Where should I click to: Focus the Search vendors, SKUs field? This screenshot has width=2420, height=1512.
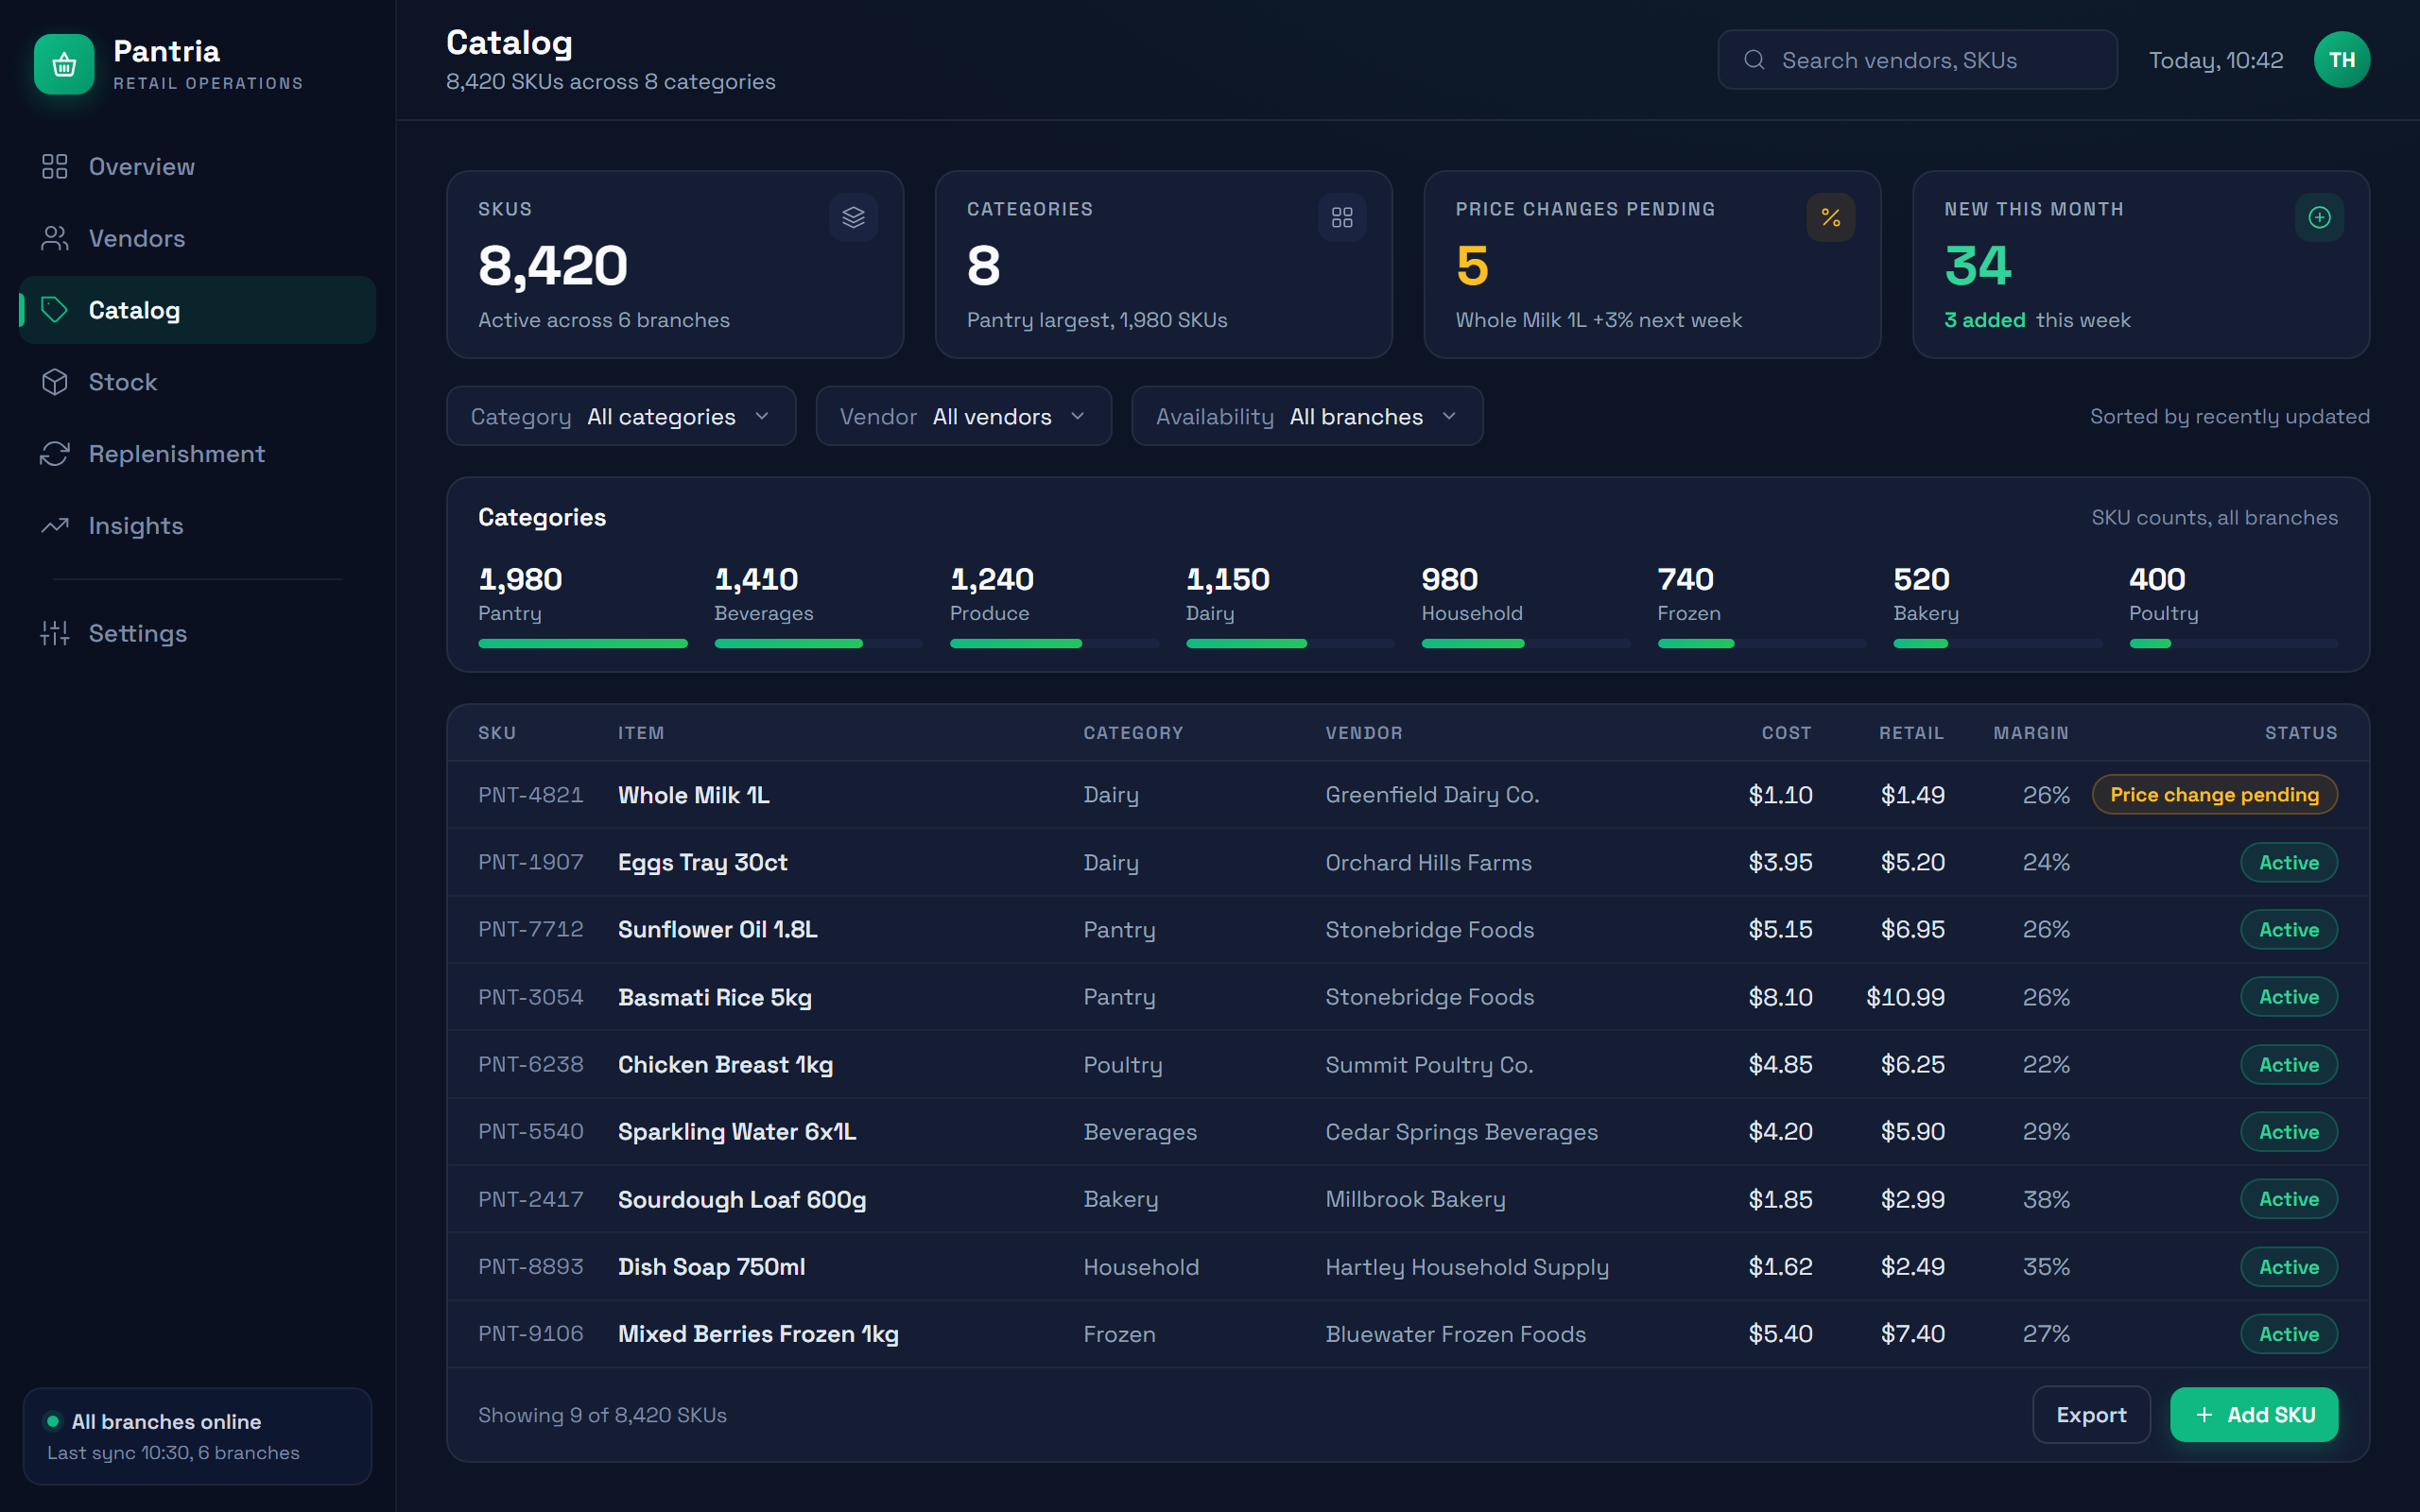[x=1917, y=60]
